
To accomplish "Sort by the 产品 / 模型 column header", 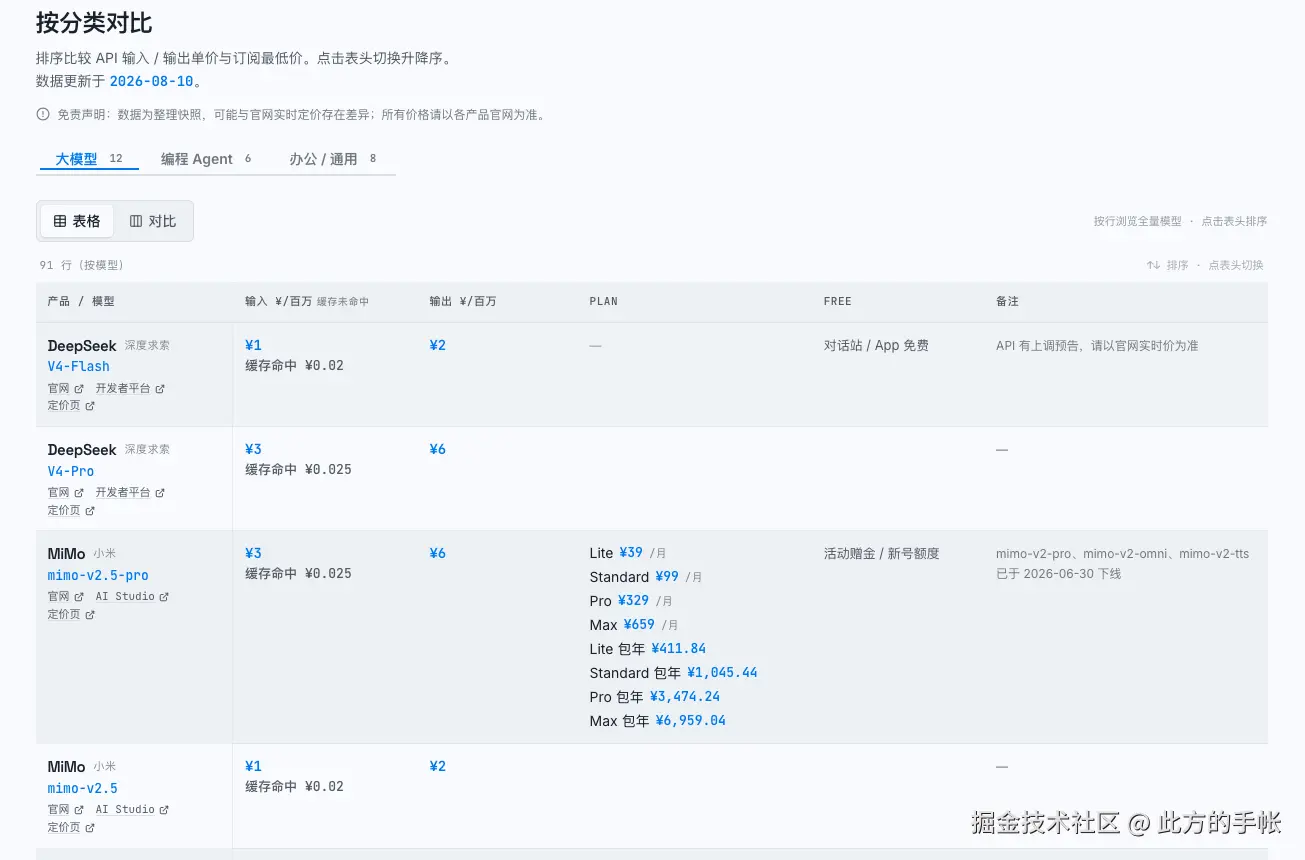I will pos(81,301).
